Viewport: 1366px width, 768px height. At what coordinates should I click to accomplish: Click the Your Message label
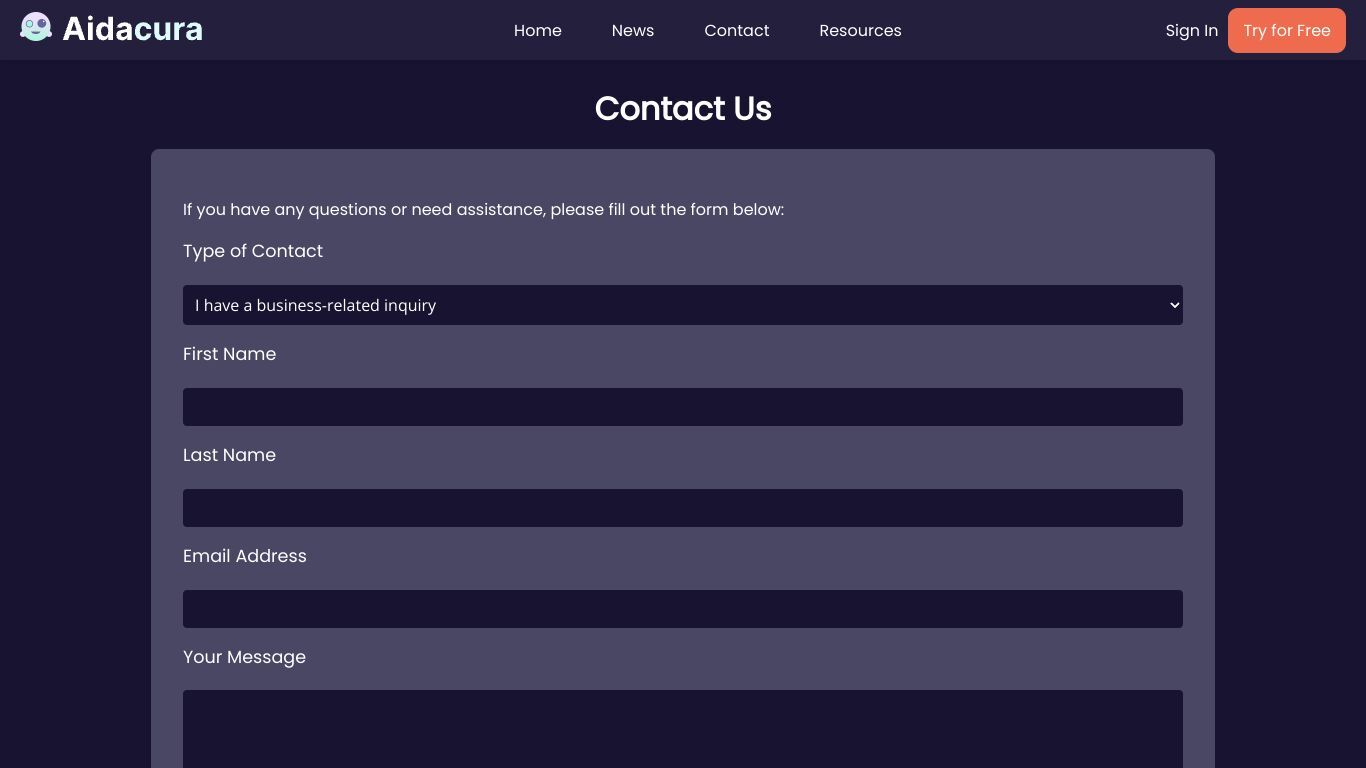pyautogui.click(x=244, y=657)
